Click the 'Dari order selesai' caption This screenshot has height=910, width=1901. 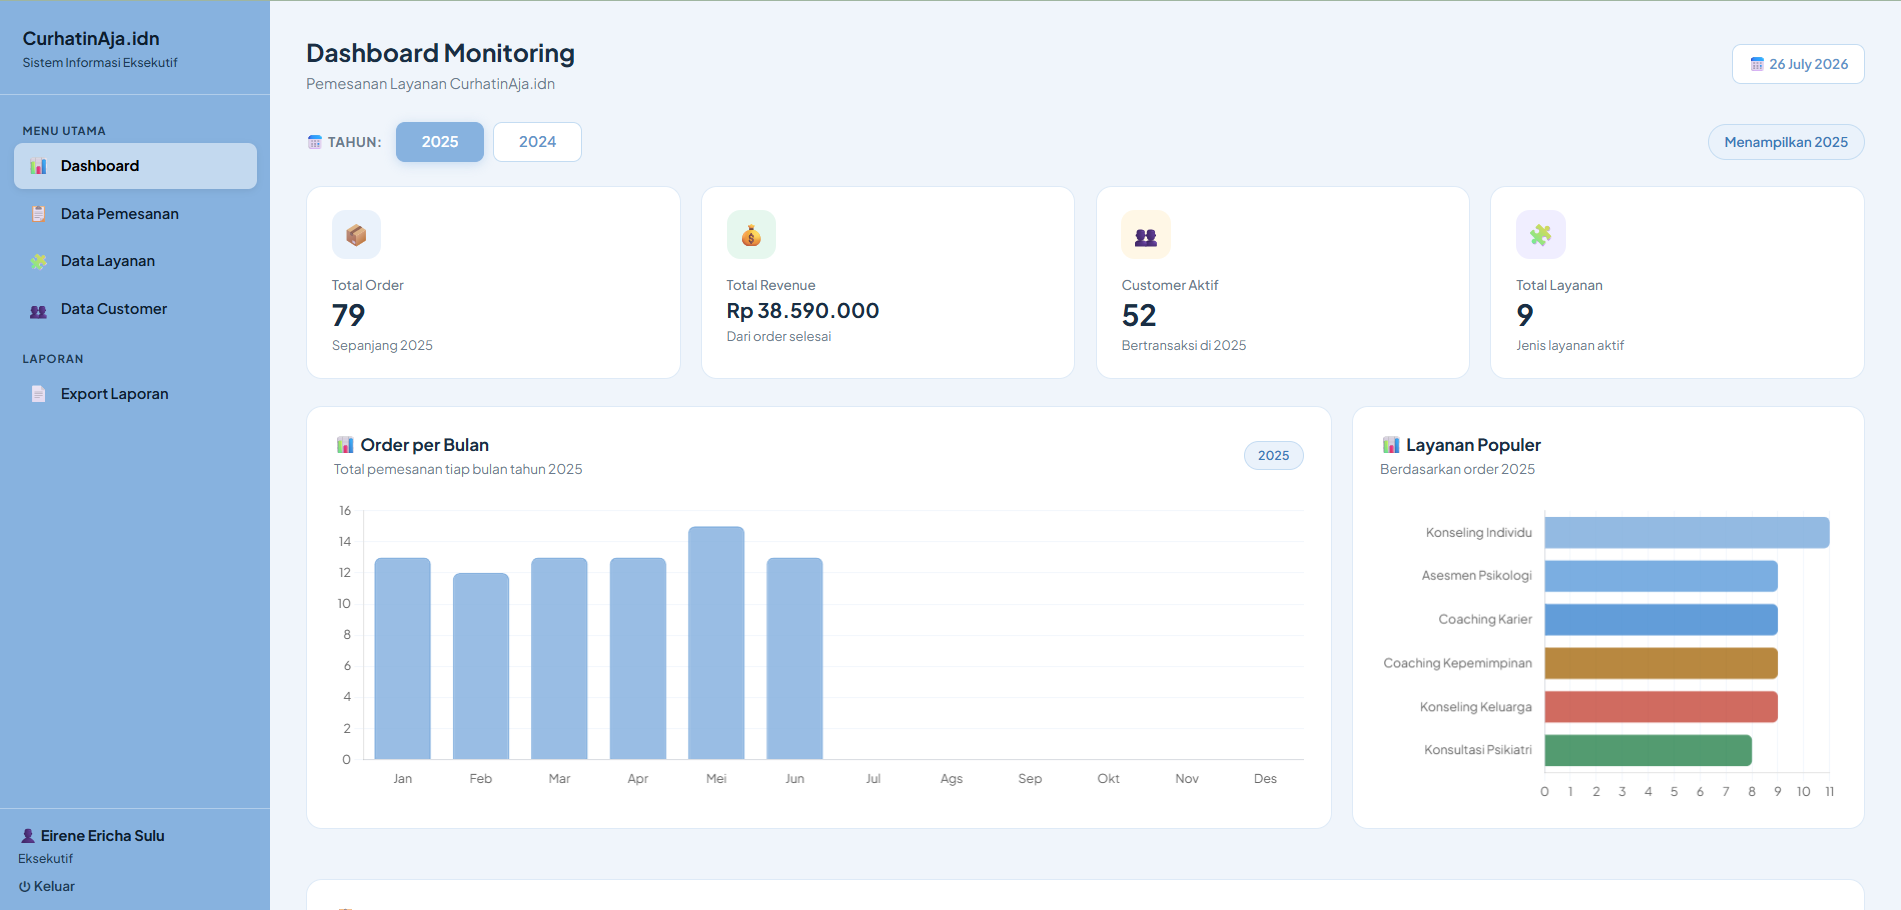779,337
